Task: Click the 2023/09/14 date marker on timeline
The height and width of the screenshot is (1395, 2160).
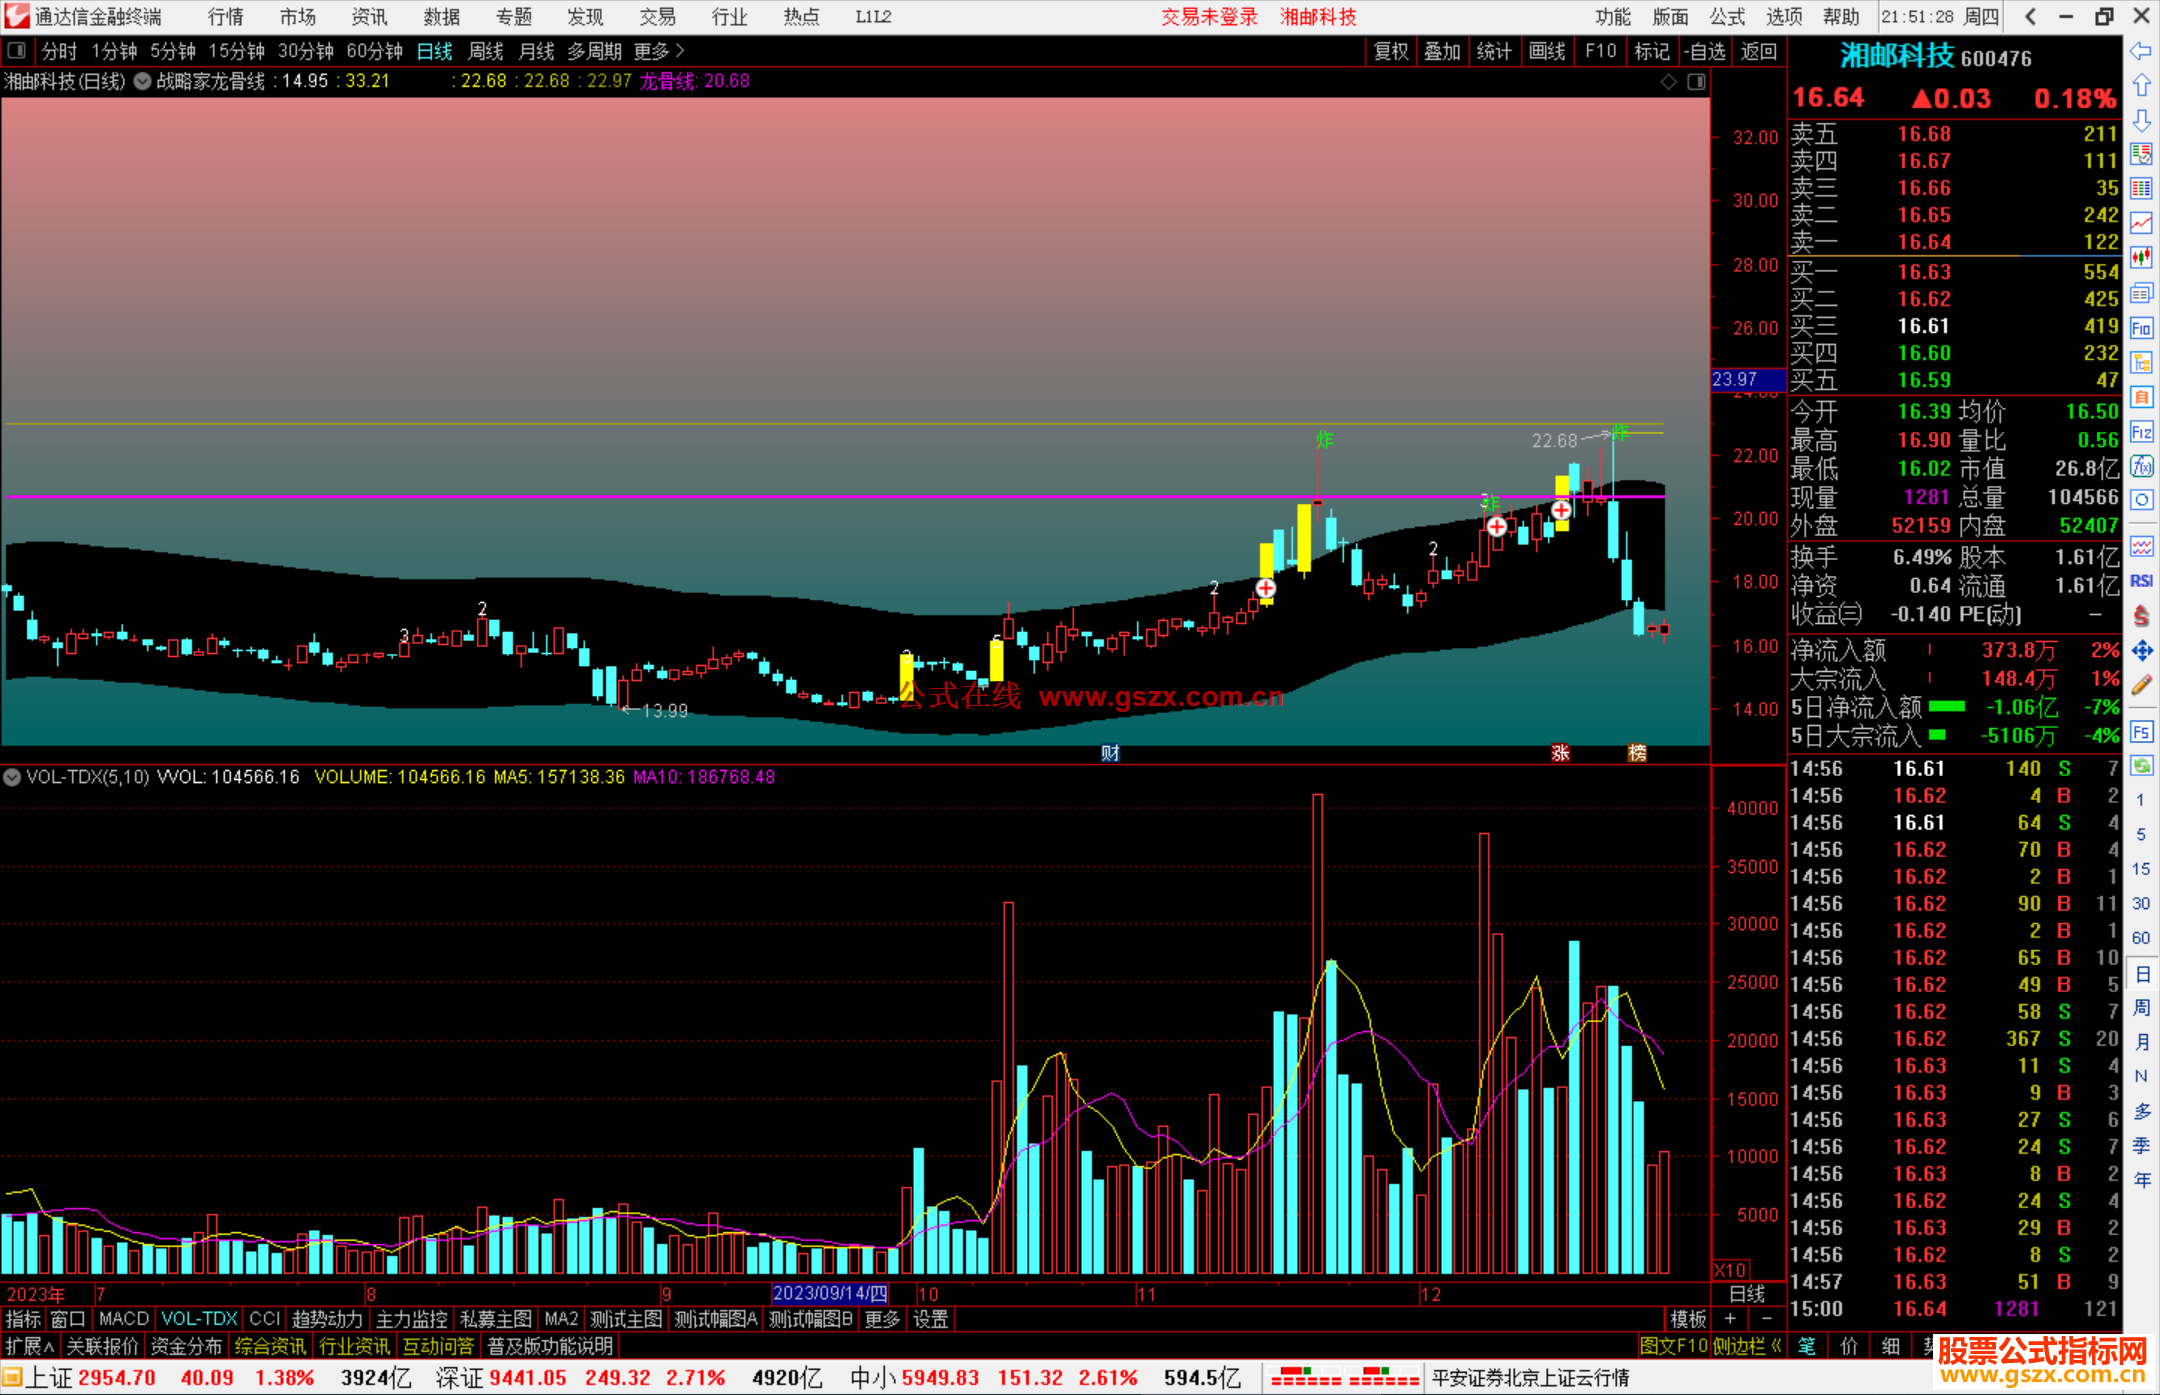Action: (x=829, y=1293)
